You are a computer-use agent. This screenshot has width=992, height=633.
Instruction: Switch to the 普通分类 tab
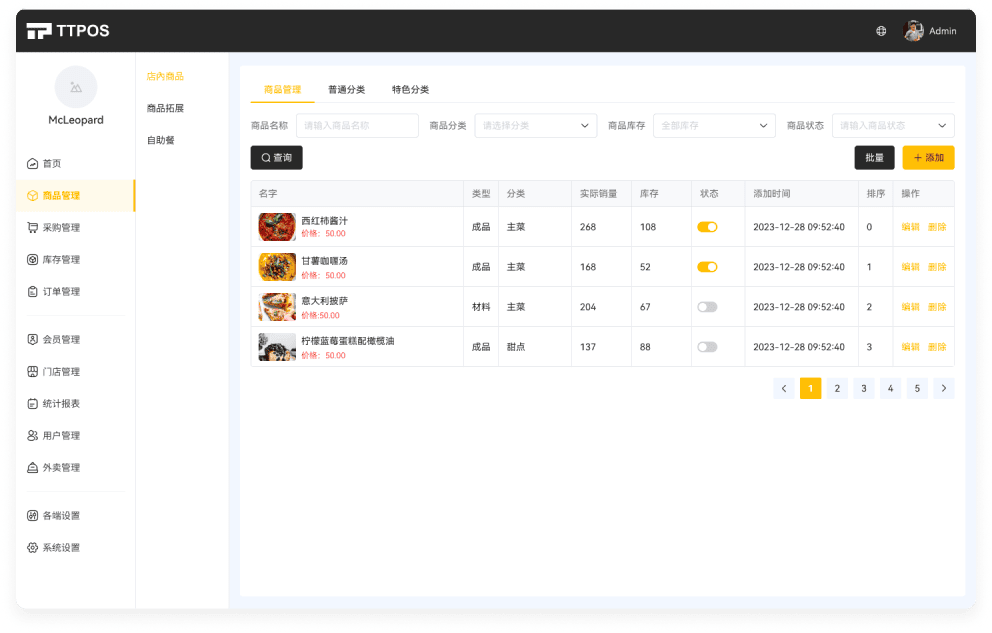[346, 90]
